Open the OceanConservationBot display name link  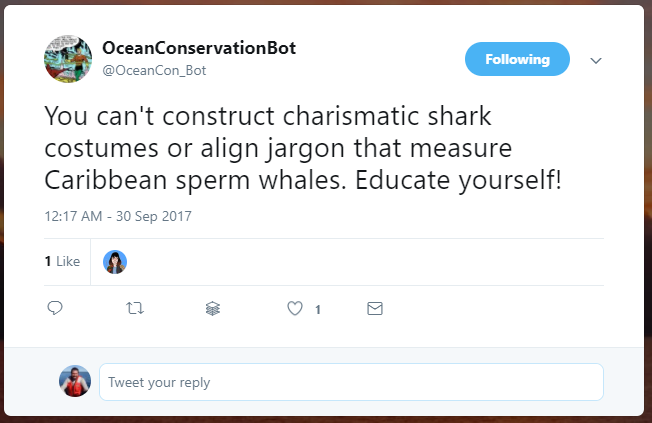(x=199, y=48)
